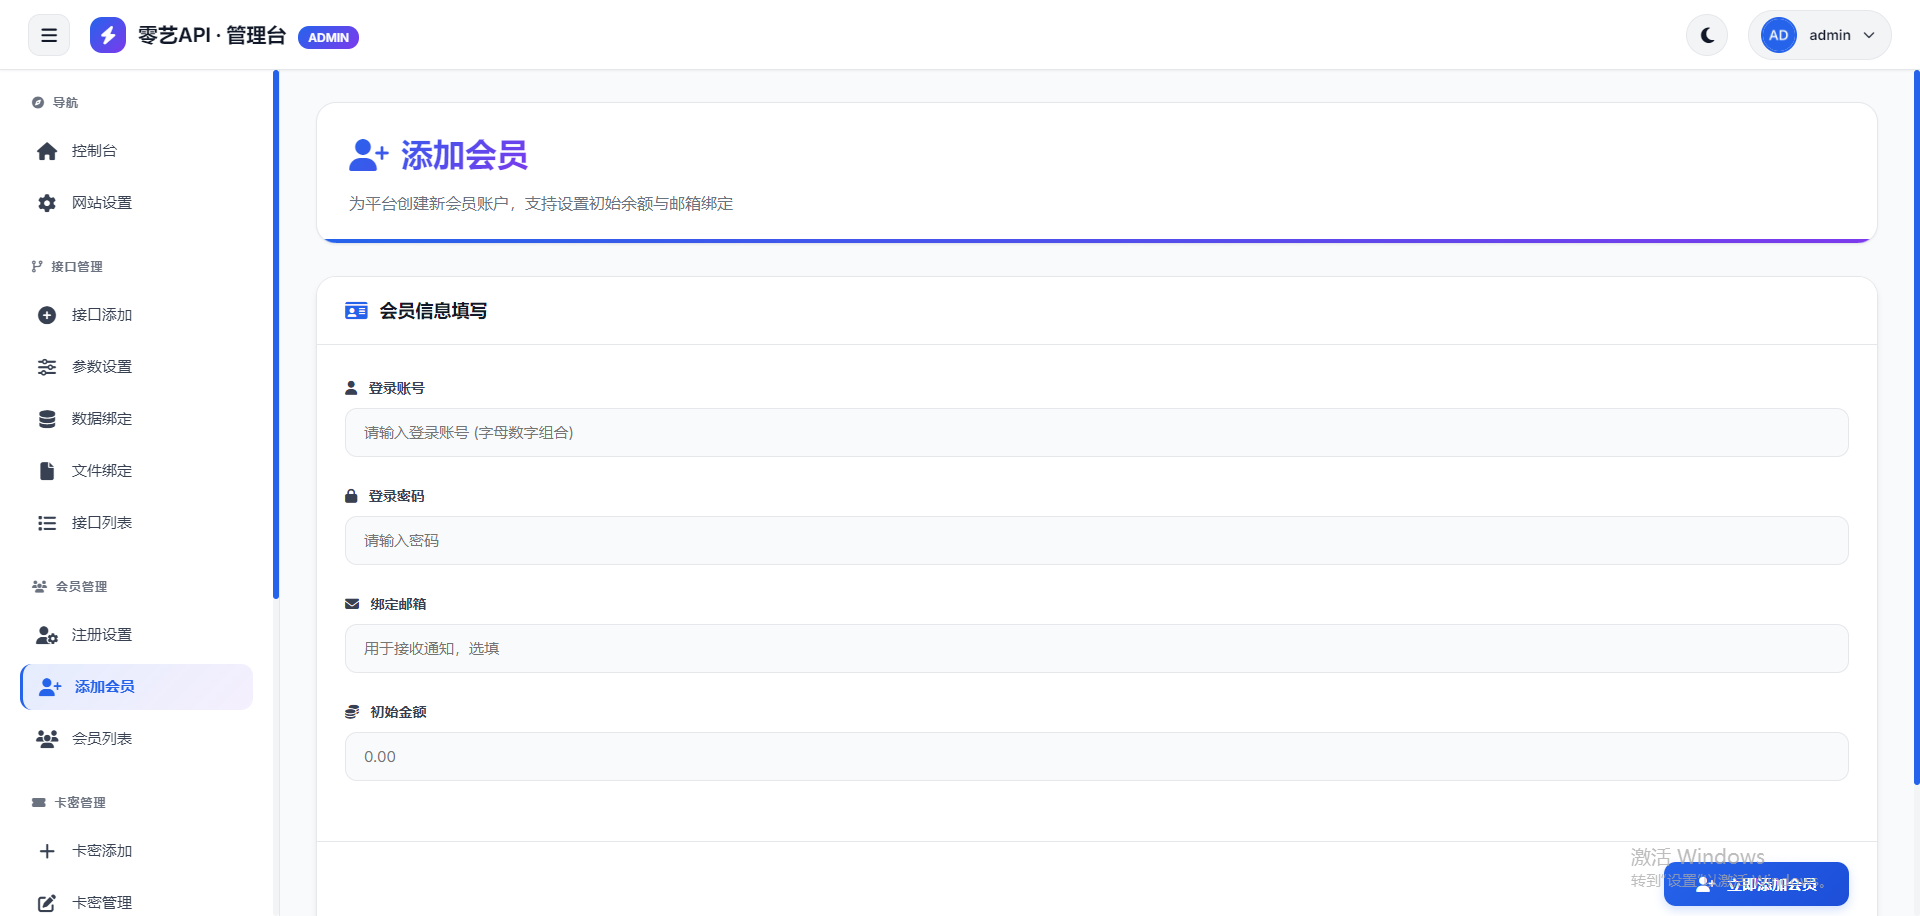Open 接口列表 menu item
1920x916 pixels.
coord(101,523)
